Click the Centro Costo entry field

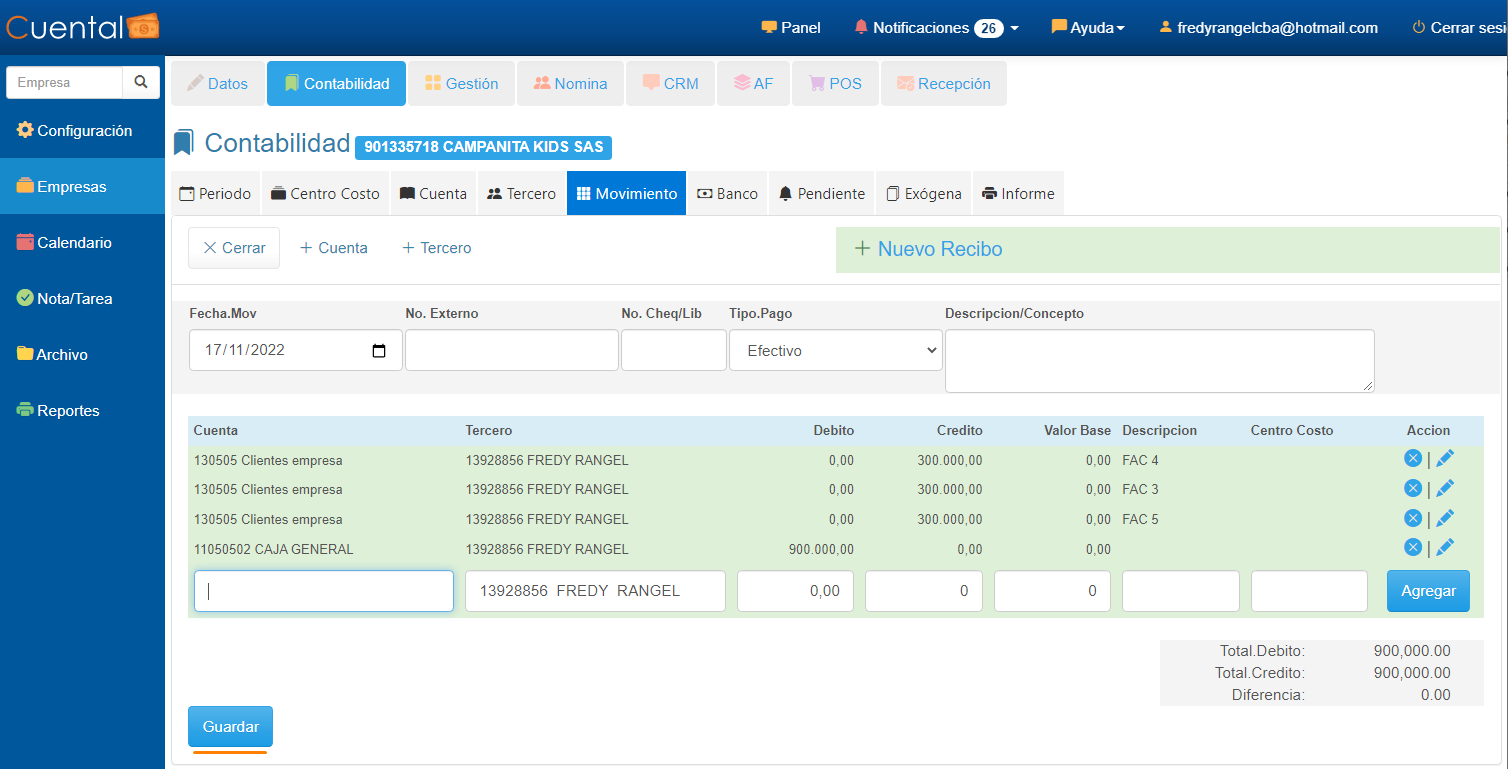(1309, 591)
